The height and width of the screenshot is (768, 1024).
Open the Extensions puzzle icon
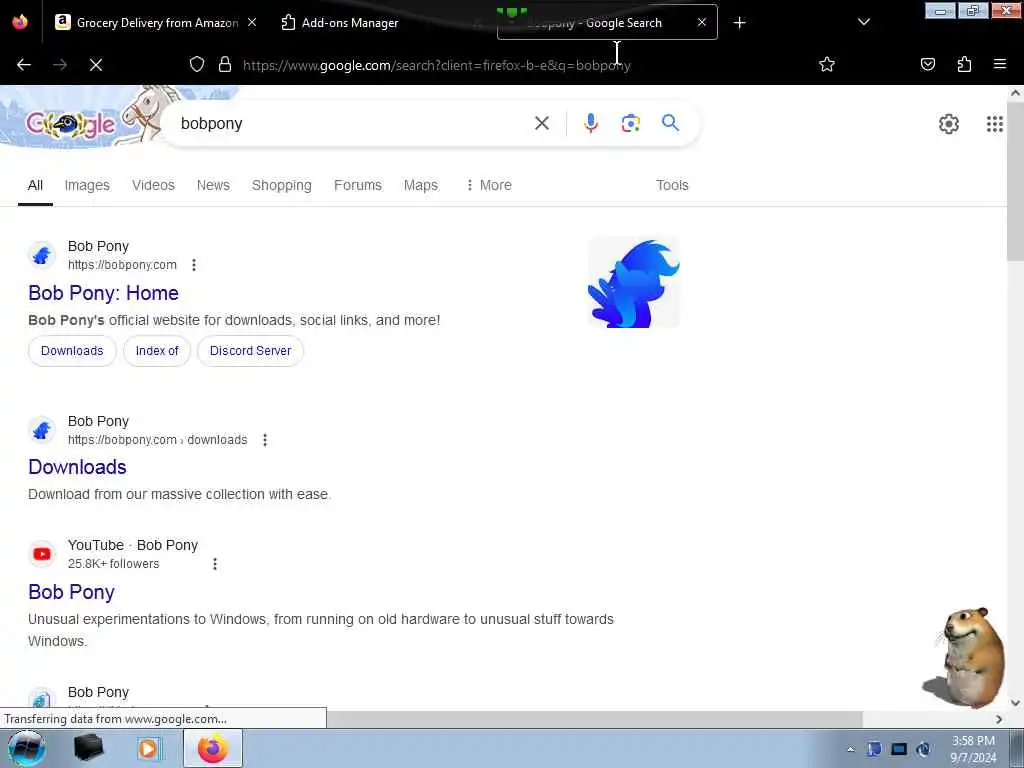click(x=964, y=64)
